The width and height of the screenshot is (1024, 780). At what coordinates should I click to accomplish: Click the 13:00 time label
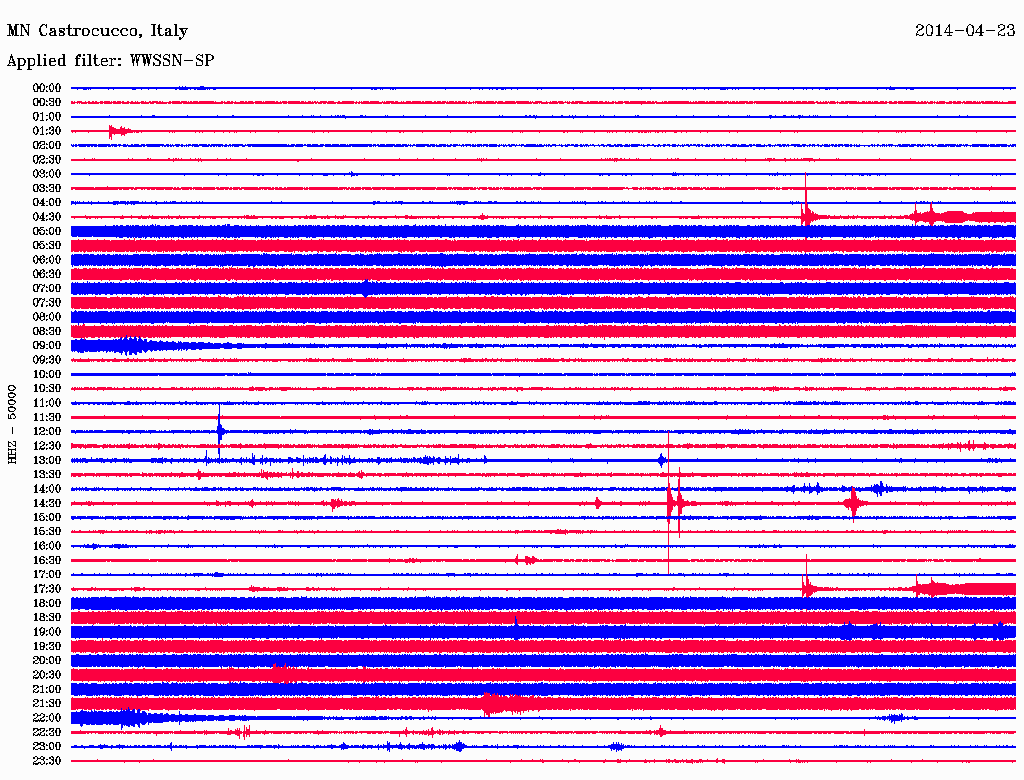(x=47, y=460)
